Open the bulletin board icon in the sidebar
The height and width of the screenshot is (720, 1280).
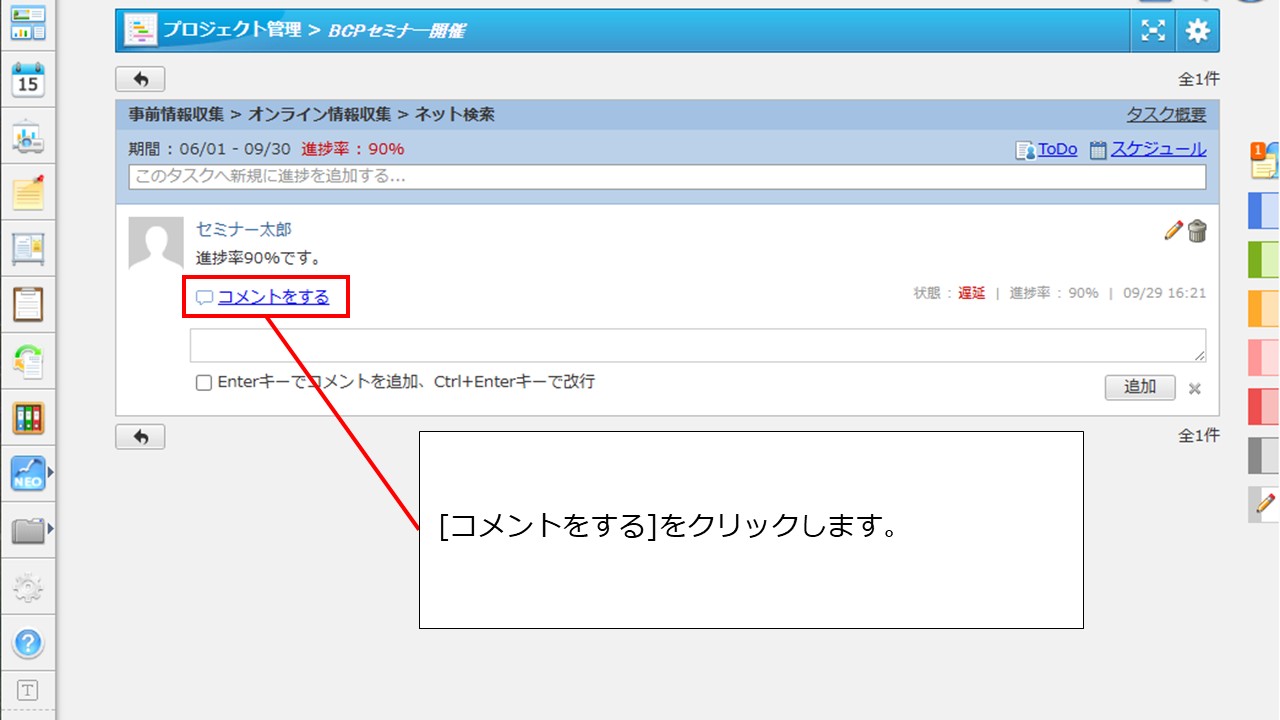coord(28,248)
